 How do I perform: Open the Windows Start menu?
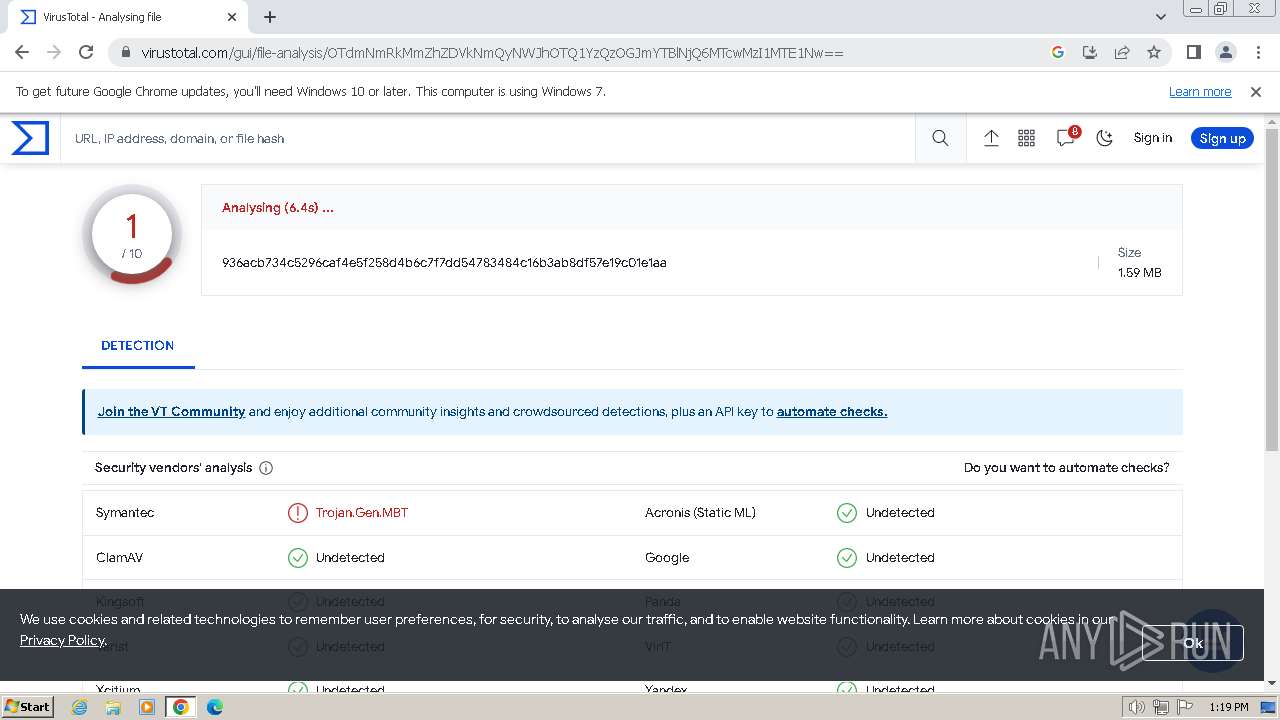(x=28, y=706)
